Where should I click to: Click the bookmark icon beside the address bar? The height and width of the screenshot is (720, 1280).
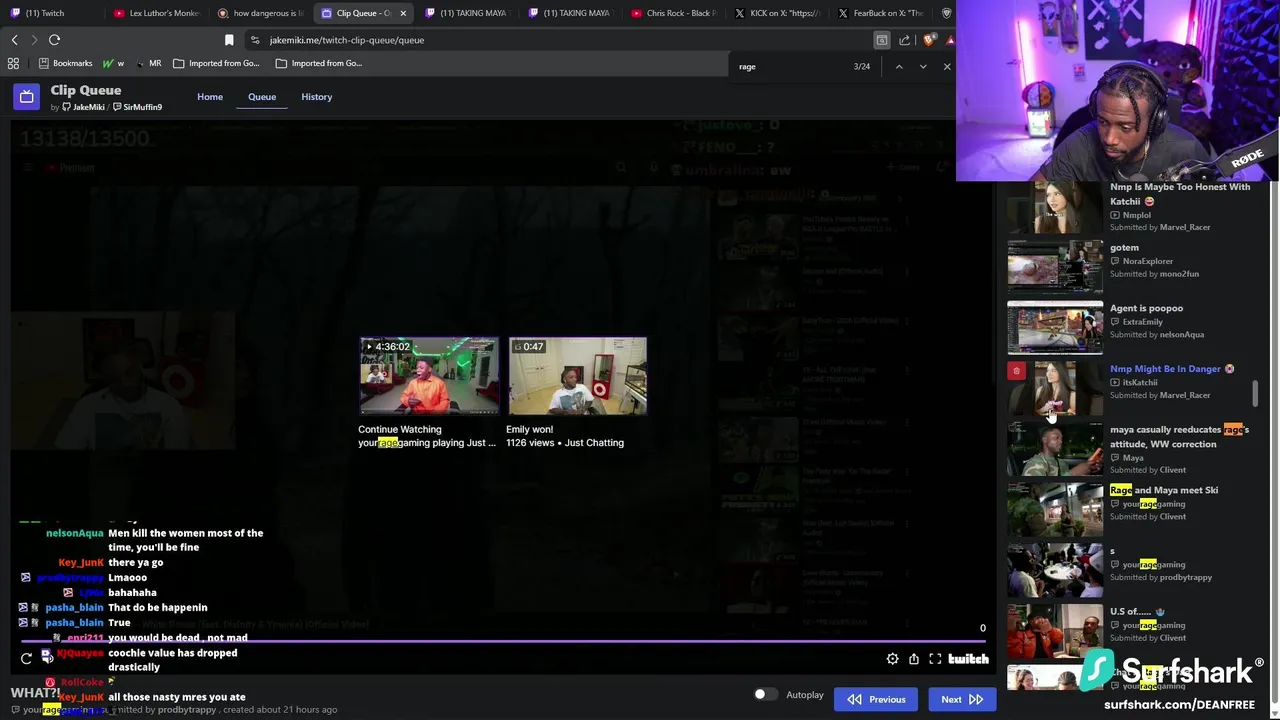tap(229, 40)
